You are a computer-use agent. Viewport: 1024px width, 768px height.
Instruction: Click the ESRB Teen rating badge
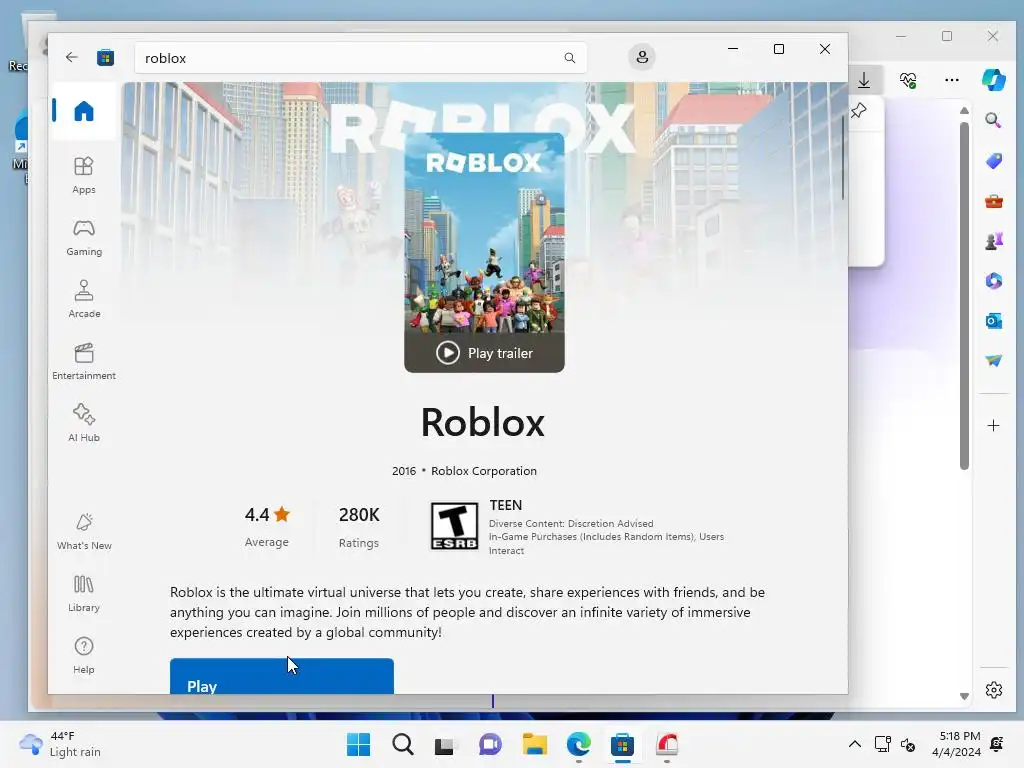pos(454,526)
